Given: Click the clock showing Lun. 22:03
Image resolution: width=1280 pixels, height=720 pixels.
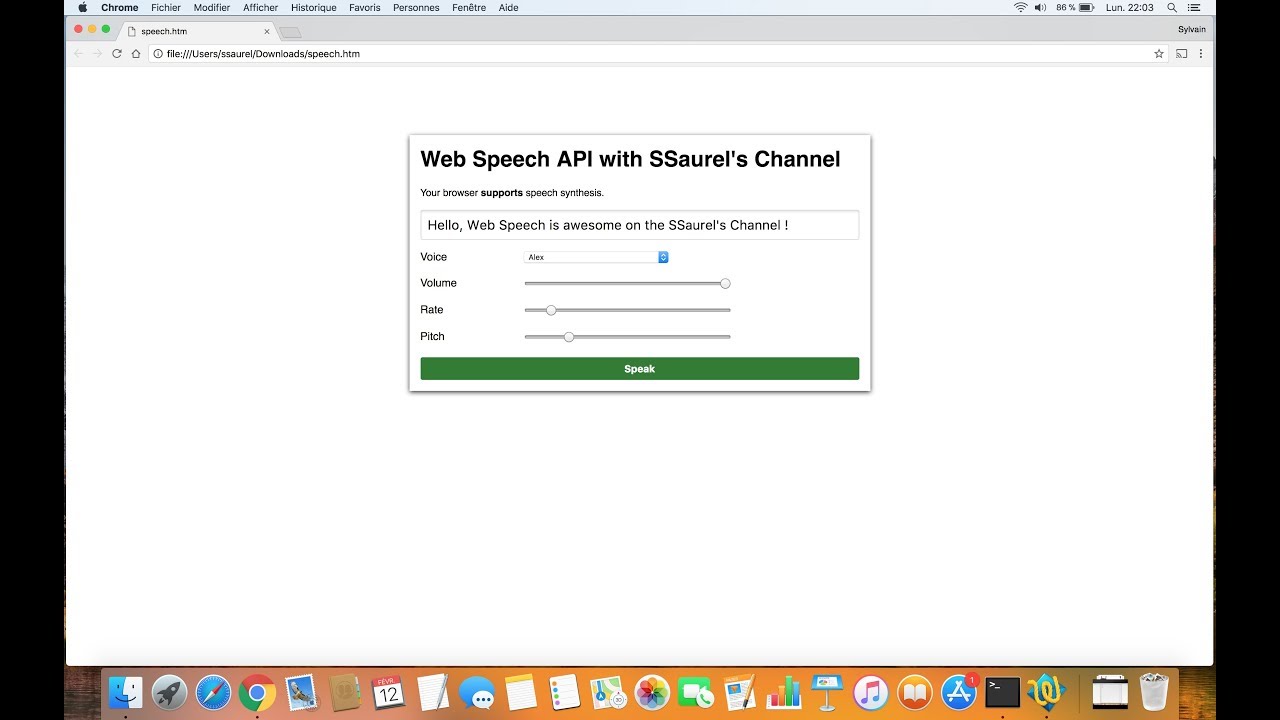Looking at the screenshot, I should 1130,7.
